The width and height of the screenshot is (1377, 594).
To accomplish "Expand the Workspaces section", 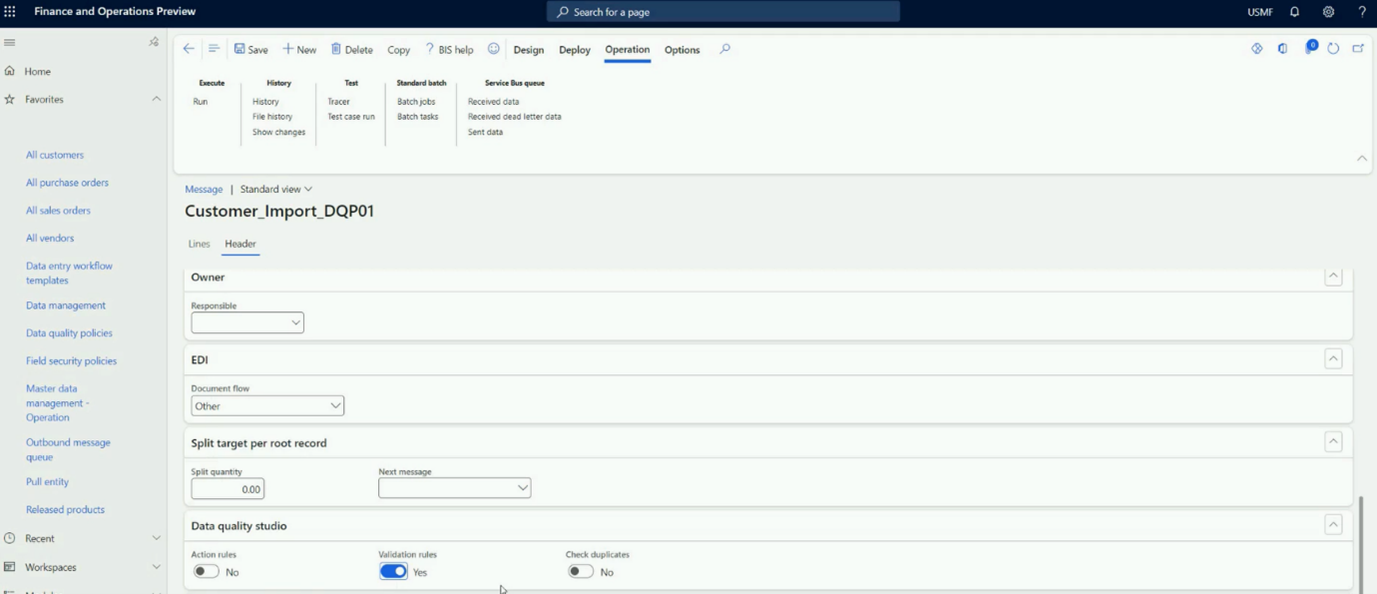I will (156, 567).
